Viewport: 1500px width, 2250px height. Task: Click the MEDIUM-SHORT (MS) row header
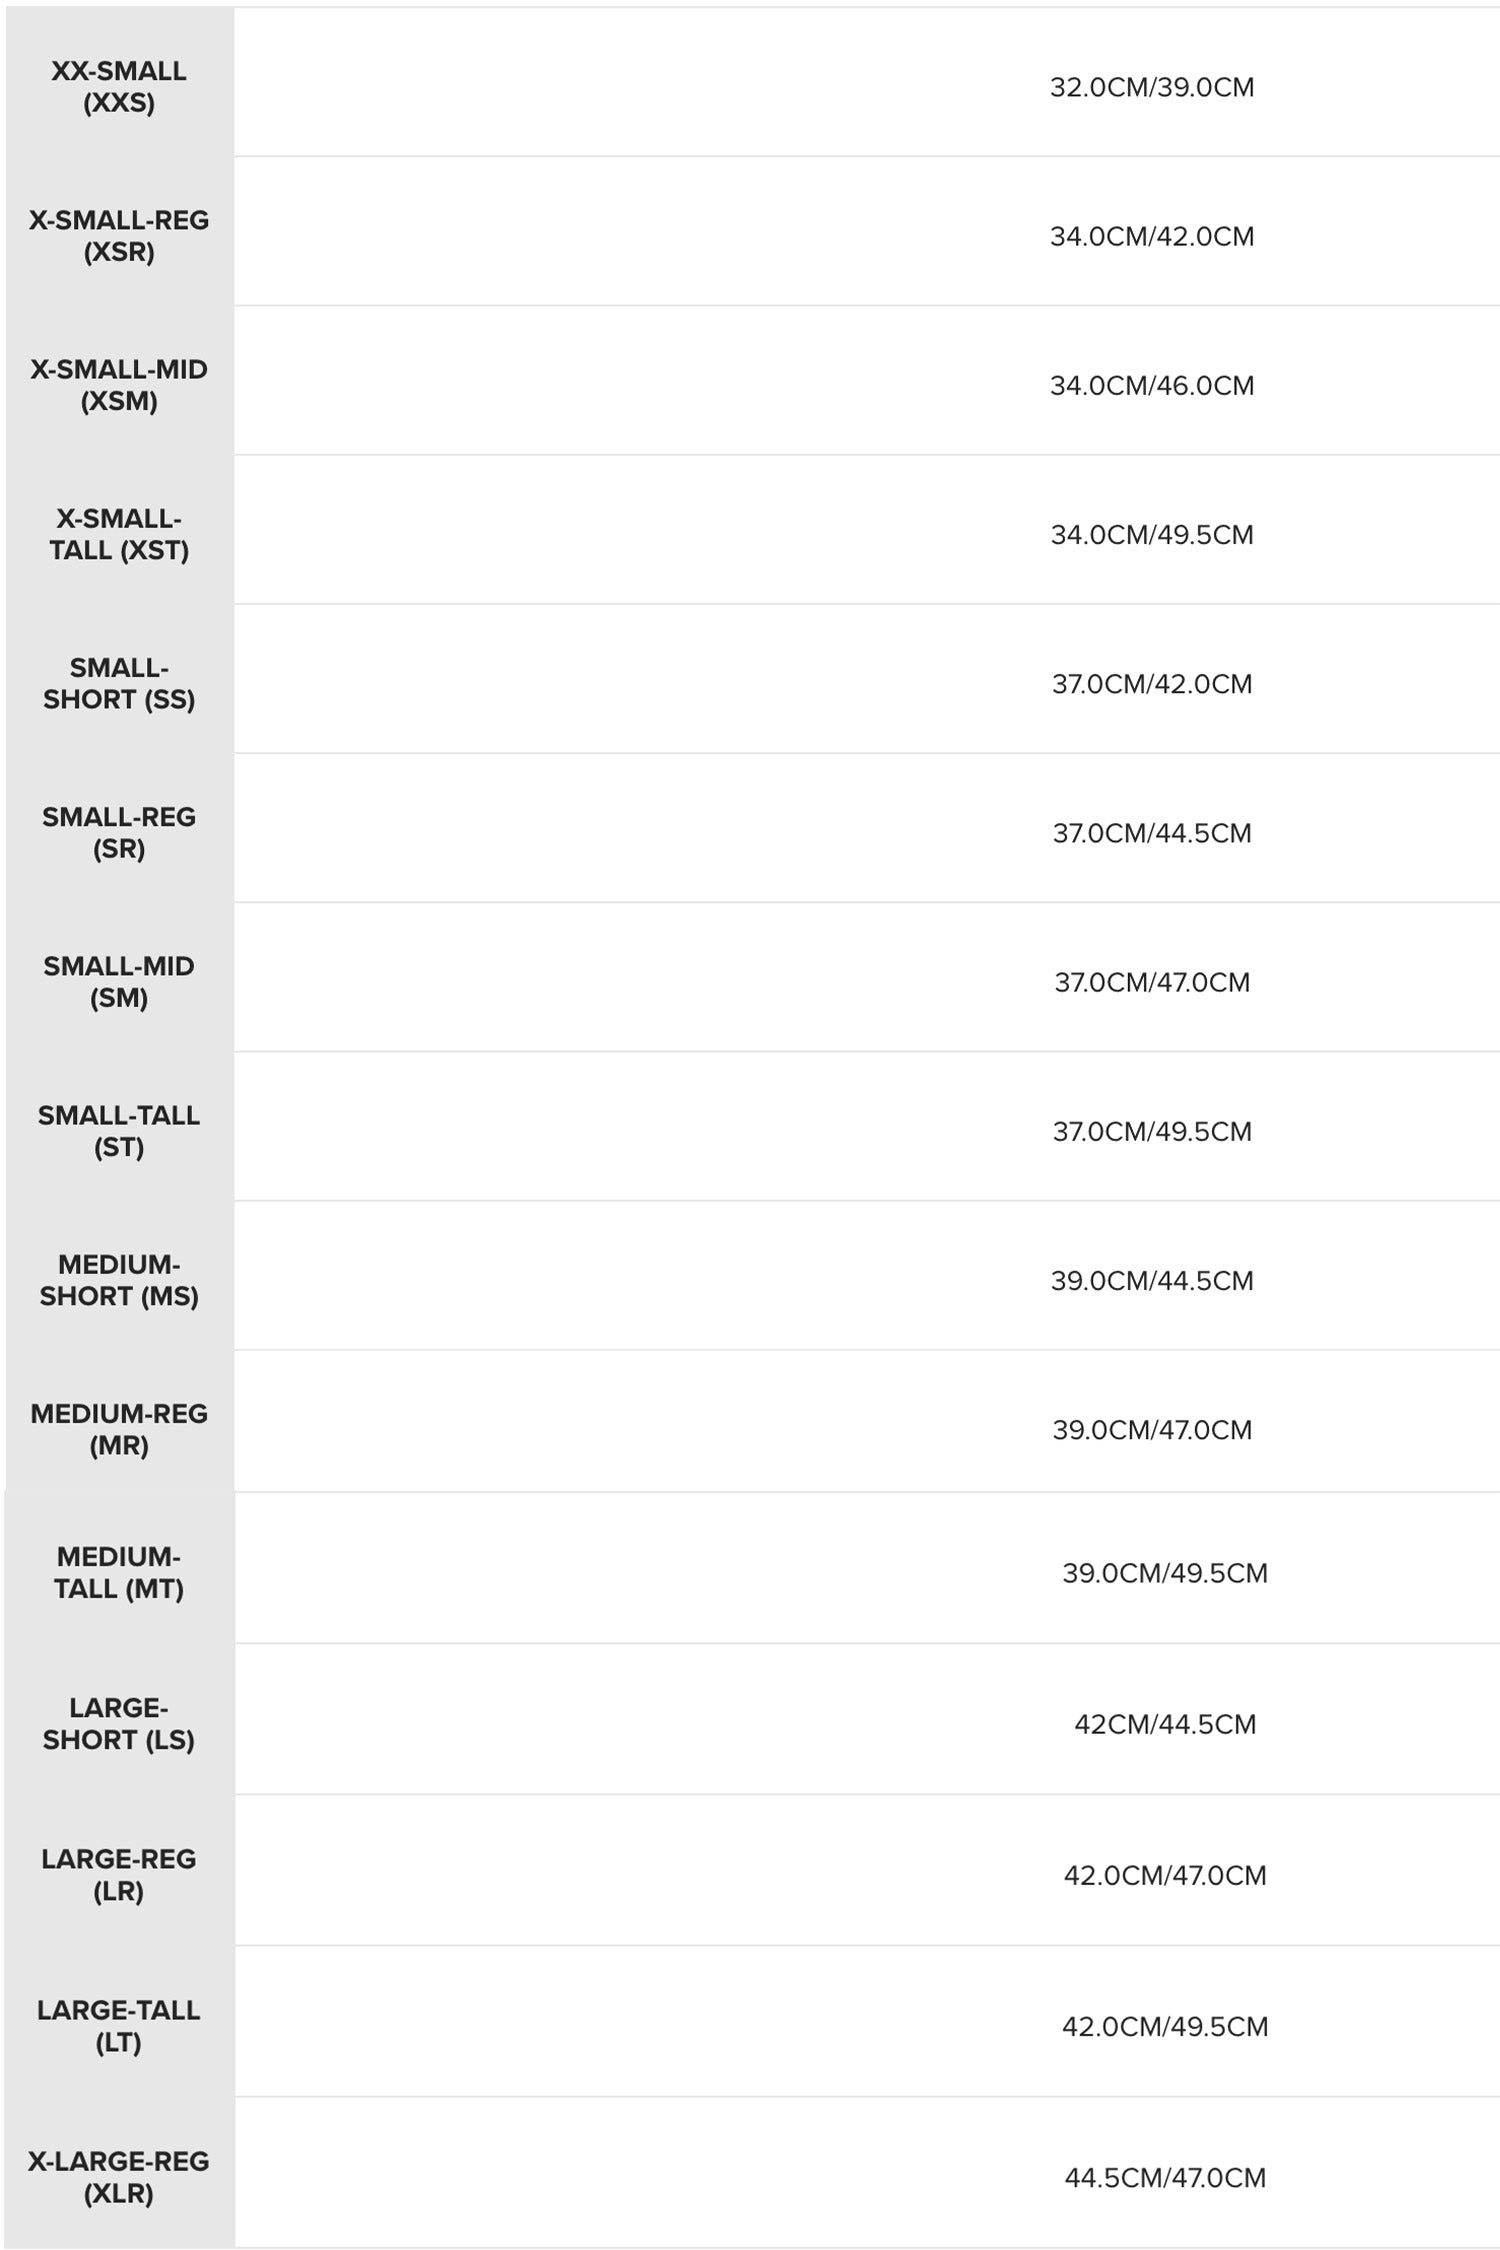point(119,1280)
